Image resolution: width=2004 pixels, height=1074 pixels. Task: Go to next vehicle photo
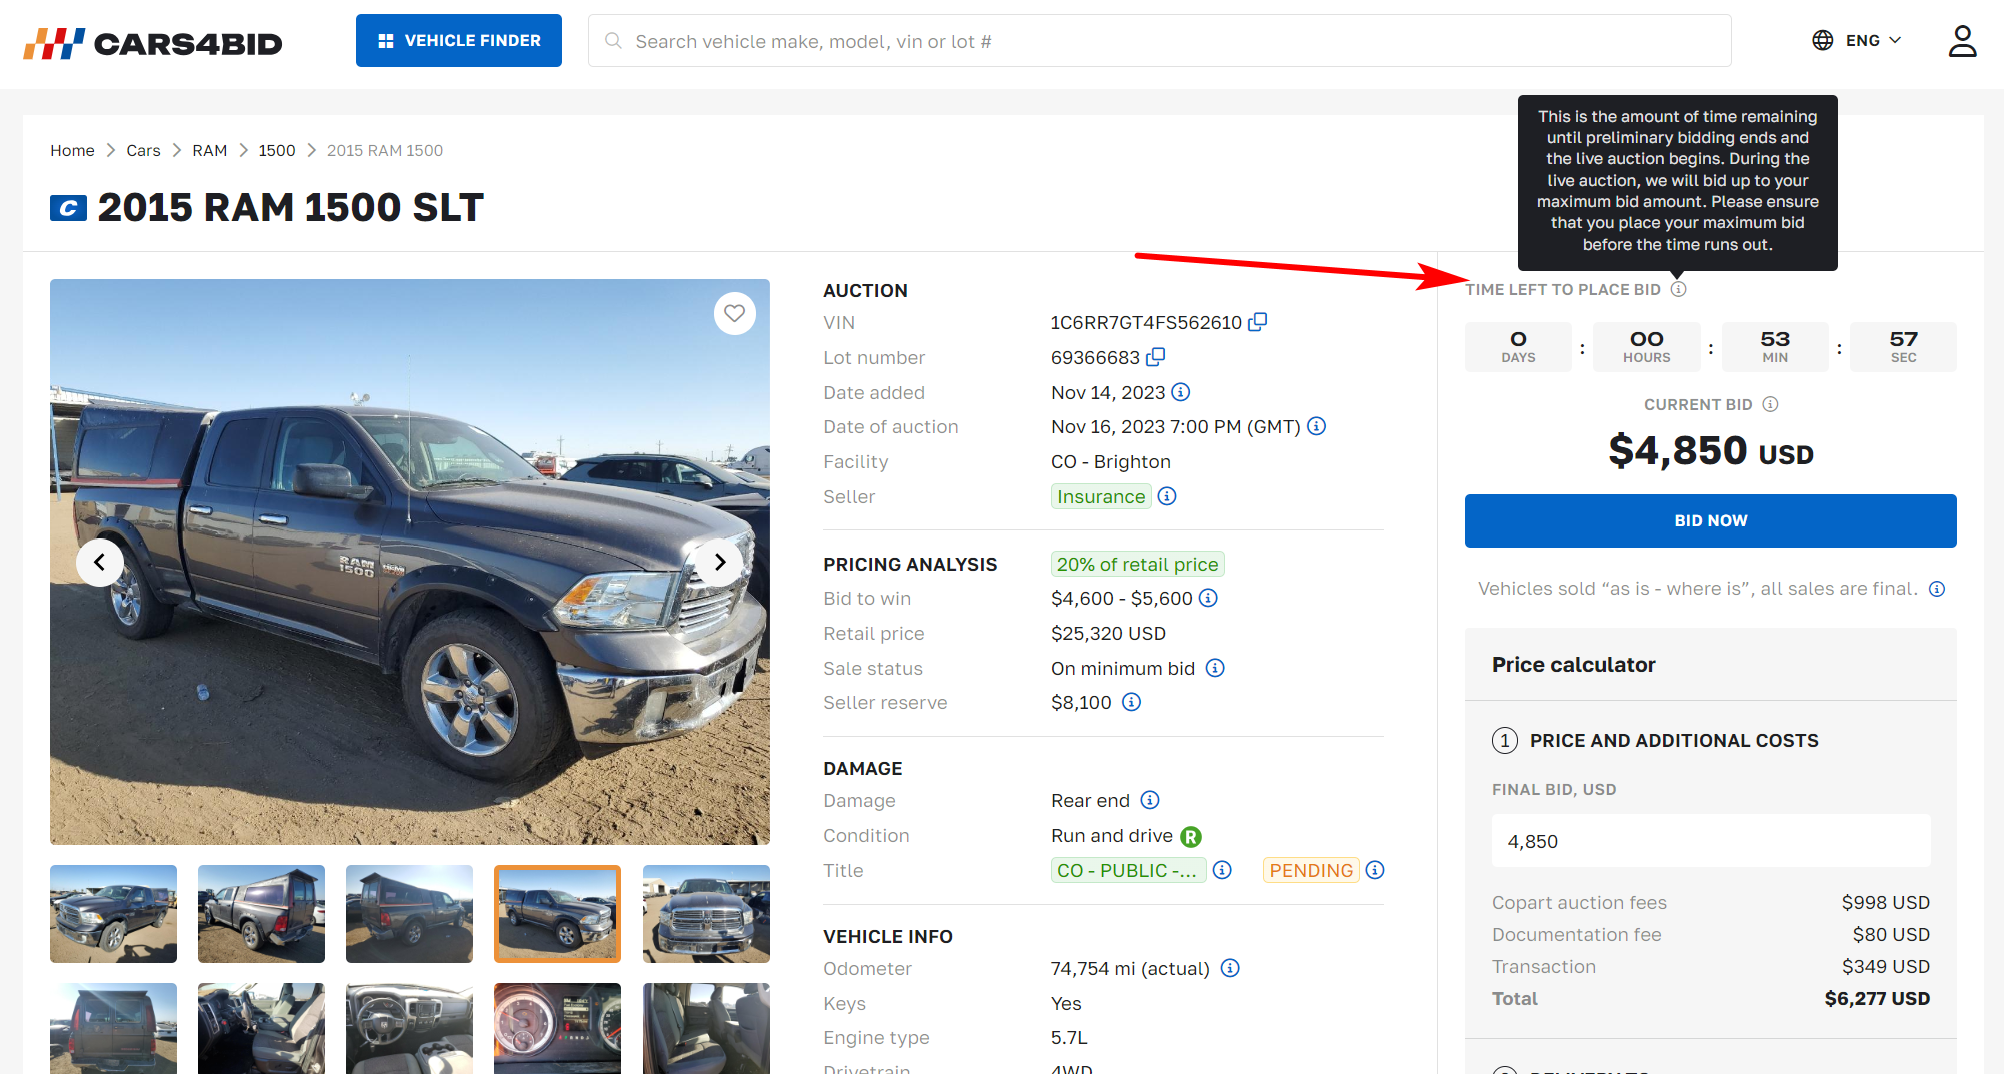click(x=720, y=562)
